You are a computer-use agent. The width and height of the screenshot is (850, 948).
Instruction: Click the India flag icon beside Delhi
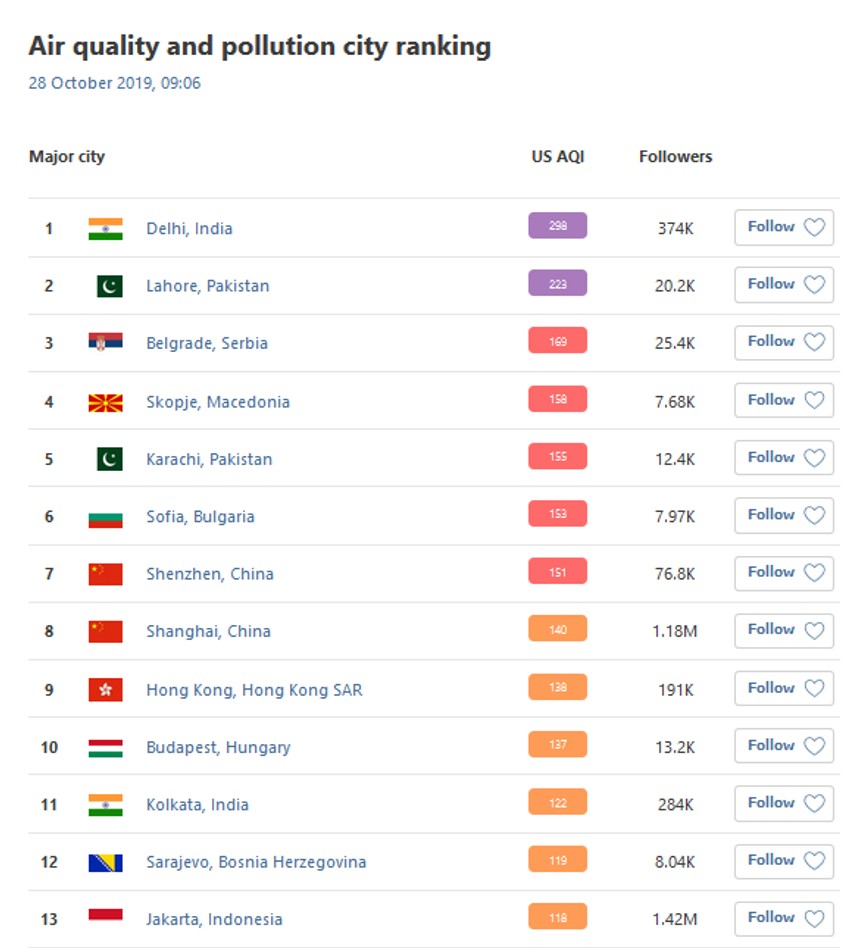tap(105, 229)
